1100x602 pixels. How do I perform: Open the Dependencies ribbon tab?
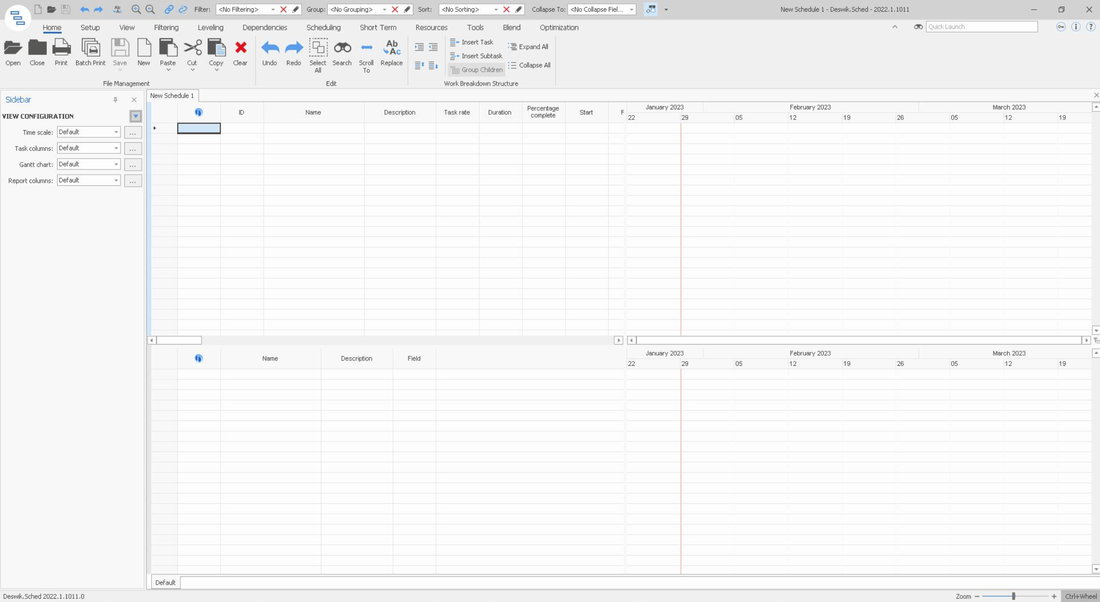point(264,27)
